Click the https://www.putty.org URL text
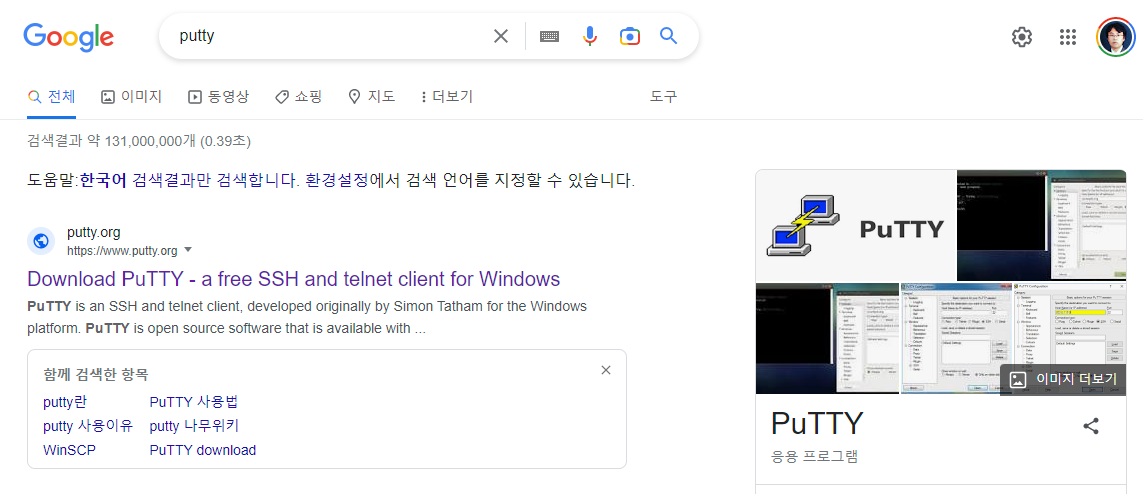This screenshot has width=1143, height=494. (122, 251)
